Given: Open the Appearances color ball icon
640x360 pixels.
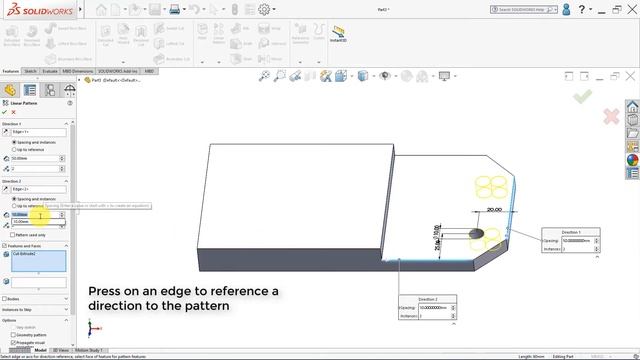Looking at the screenshot, I should (632, 160).
